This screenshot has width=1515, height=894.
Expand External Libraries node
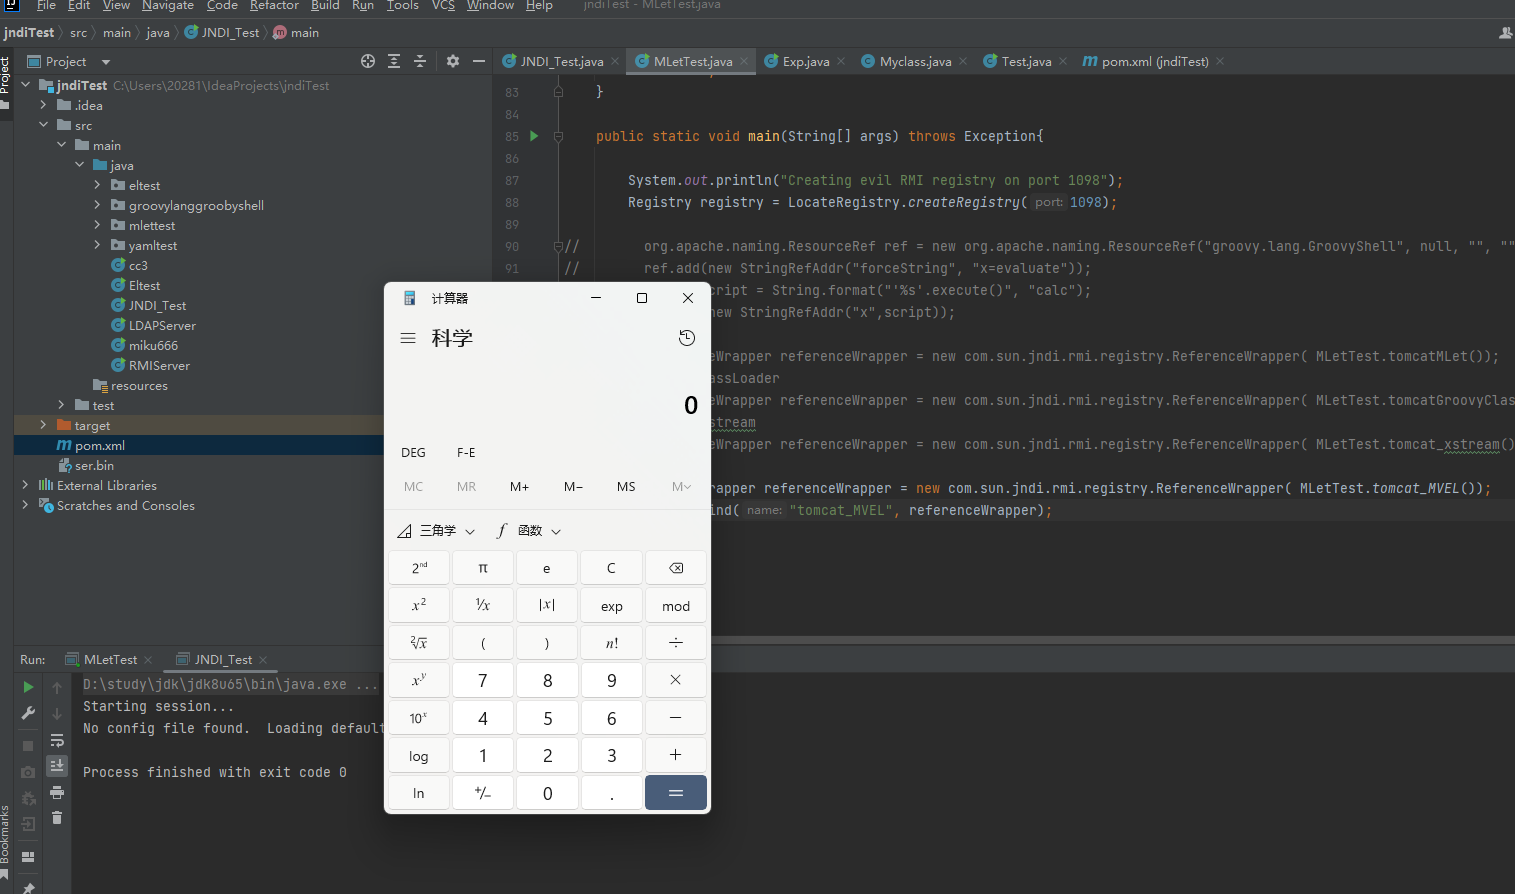[25, 485]
